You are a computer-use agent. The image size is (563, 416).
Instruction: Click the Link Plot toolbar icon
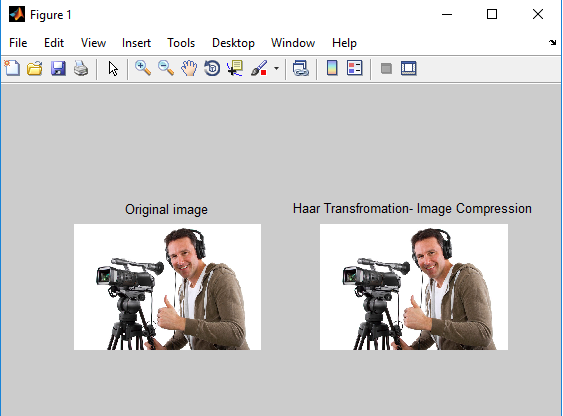(x=301, y=68)
